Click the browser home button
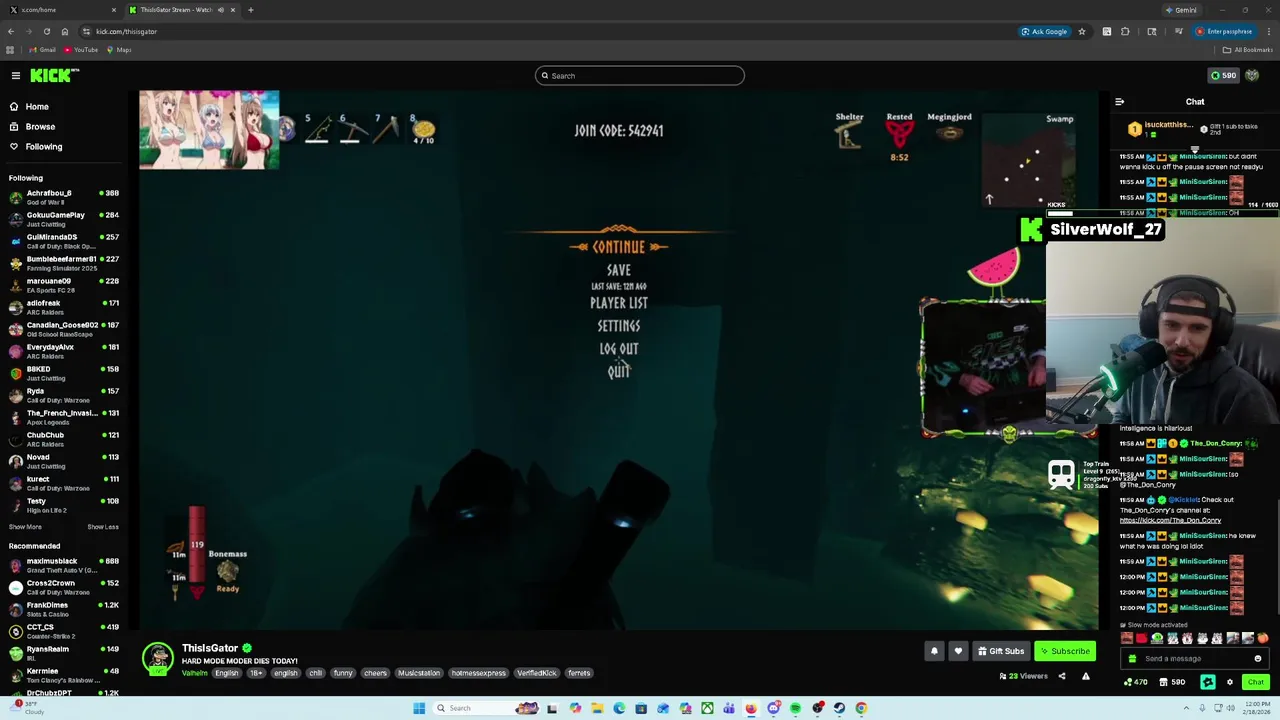This screenshot has width=1280, height=720. click(x=65, y=31)
